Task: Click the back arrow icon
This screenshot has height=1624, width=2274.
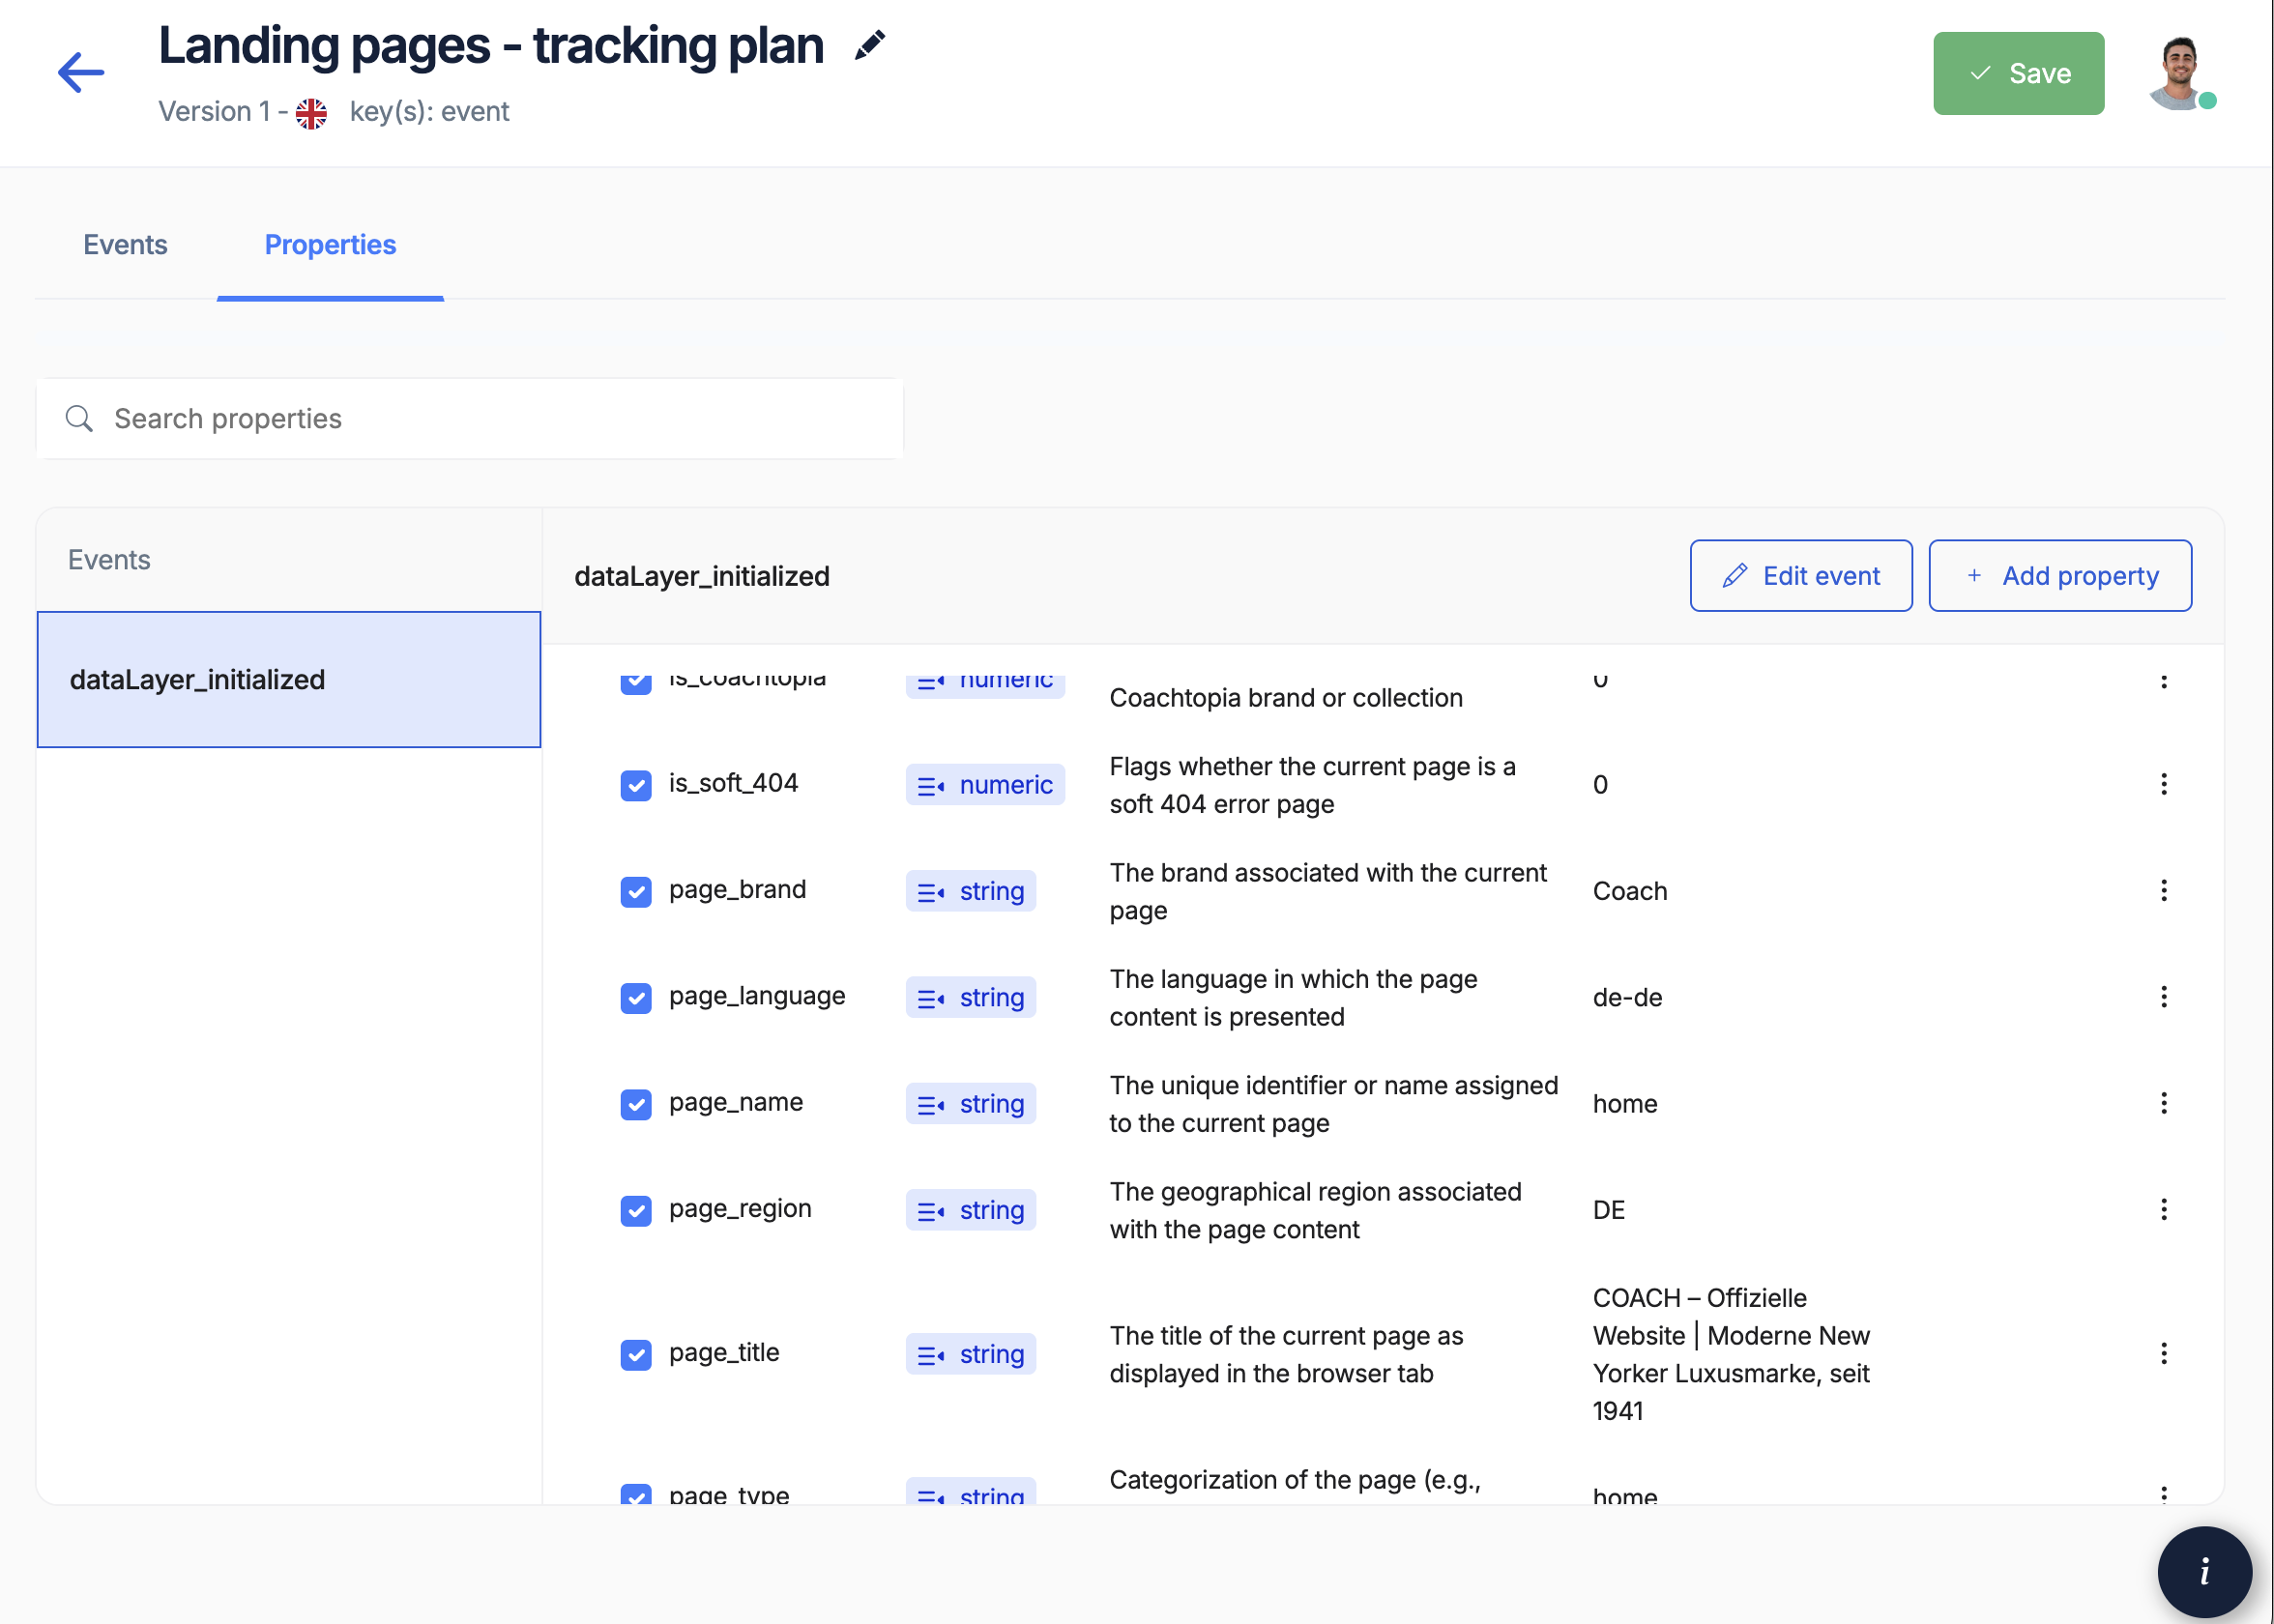Action: 80,72
